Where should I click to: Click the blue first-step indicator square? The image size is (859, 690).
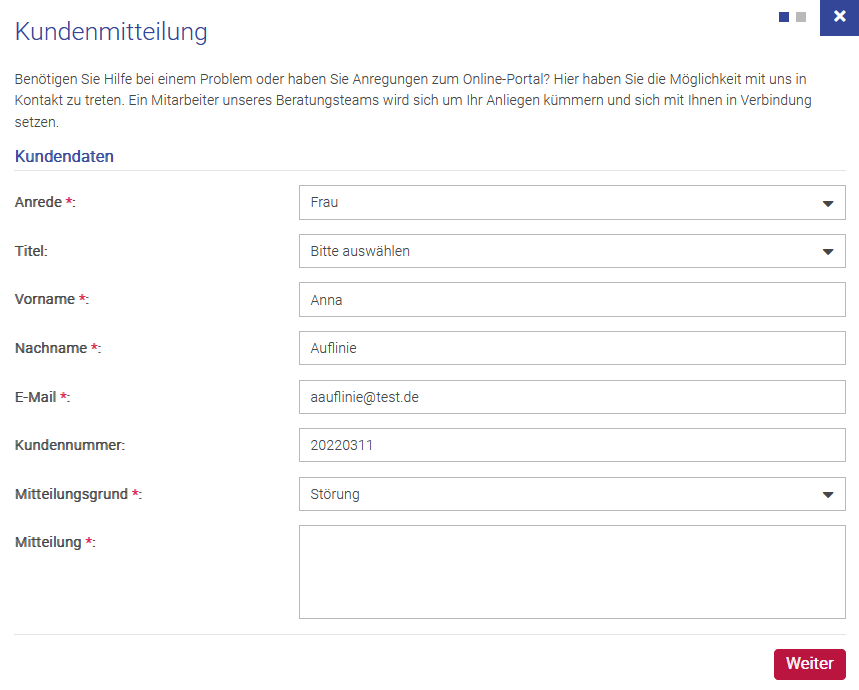pos(784,17)
